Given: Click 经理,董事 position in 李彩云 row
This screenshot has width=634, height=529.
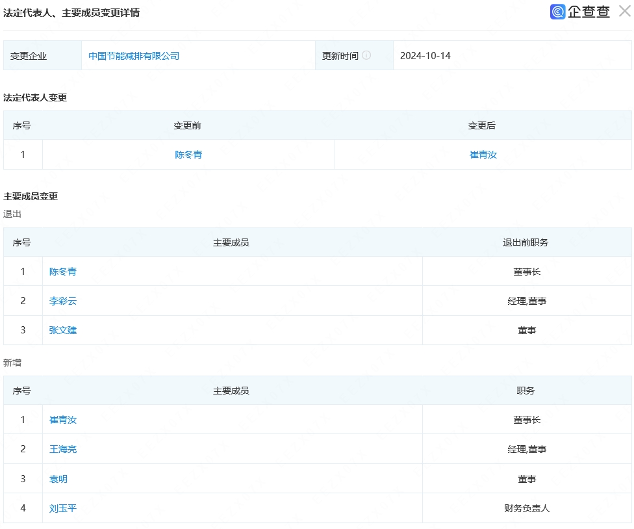Looking at the screenshot, I should 527,301.
